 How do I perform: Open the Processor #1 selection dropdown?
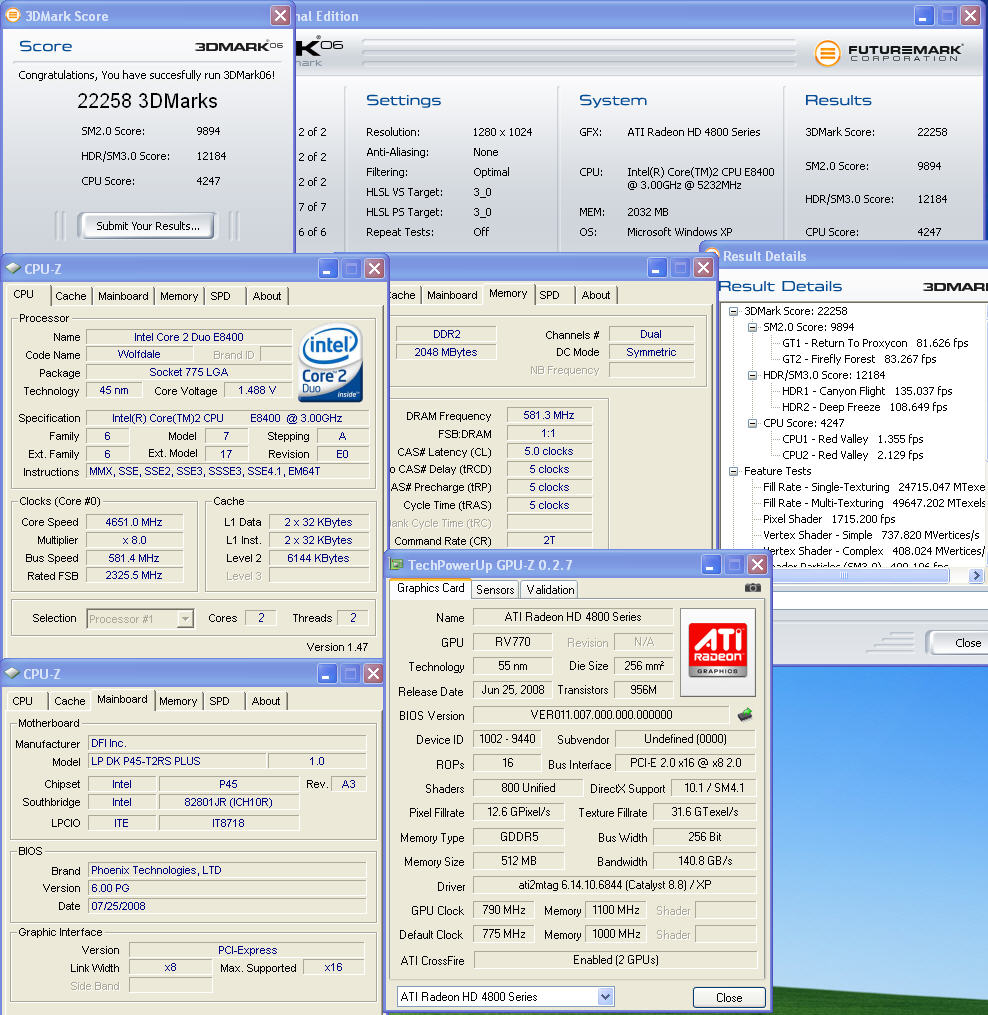[185, 619]
